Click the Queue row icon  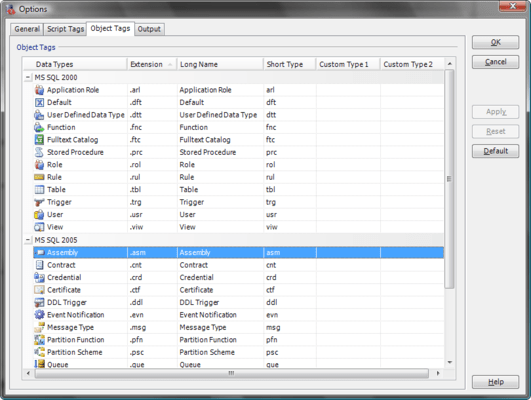click(x=39, y=364)
